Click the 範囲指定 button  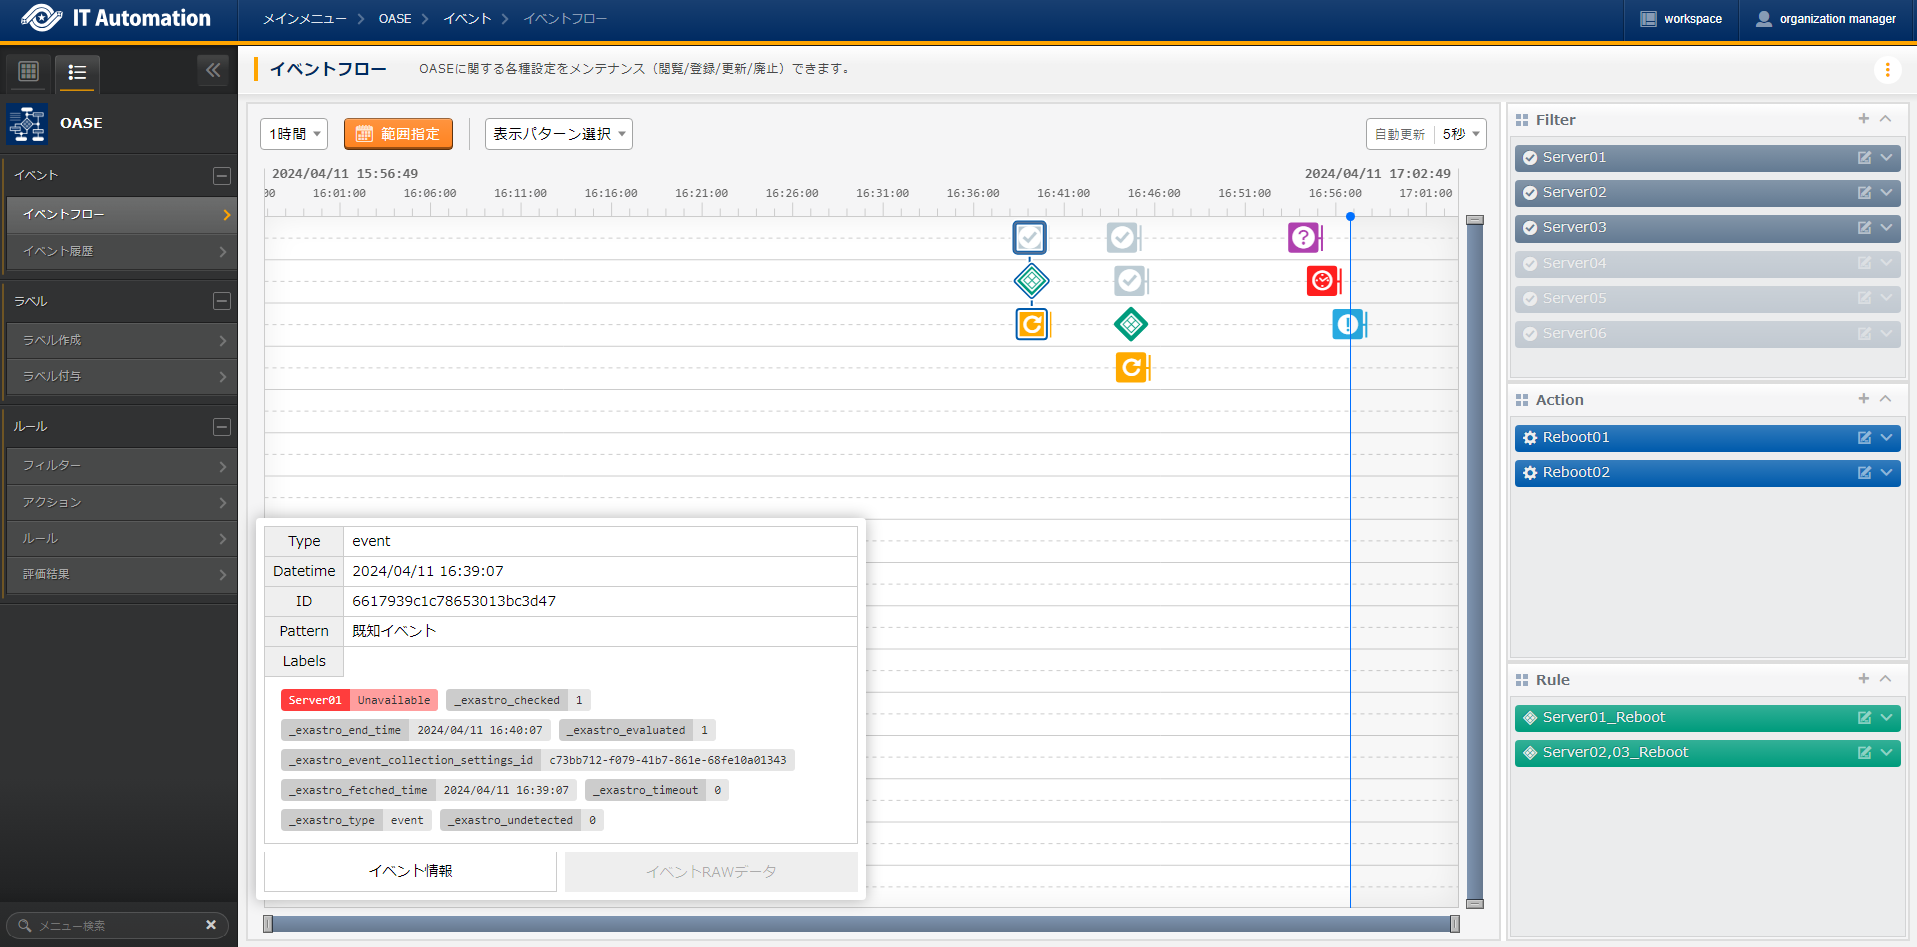tap(398, 134)
